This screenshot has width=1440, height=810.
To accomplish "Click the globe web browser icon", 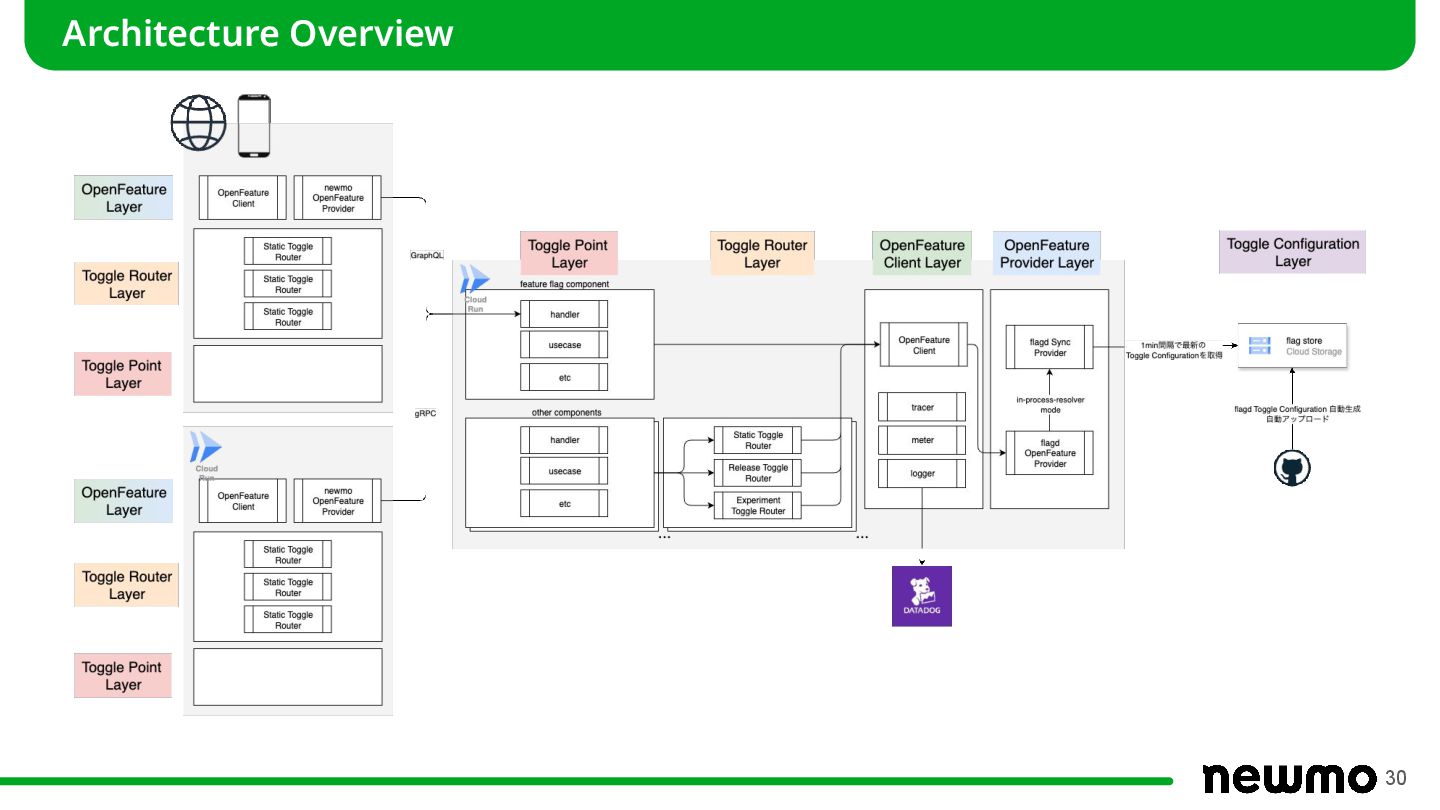I will click(198, 123).
